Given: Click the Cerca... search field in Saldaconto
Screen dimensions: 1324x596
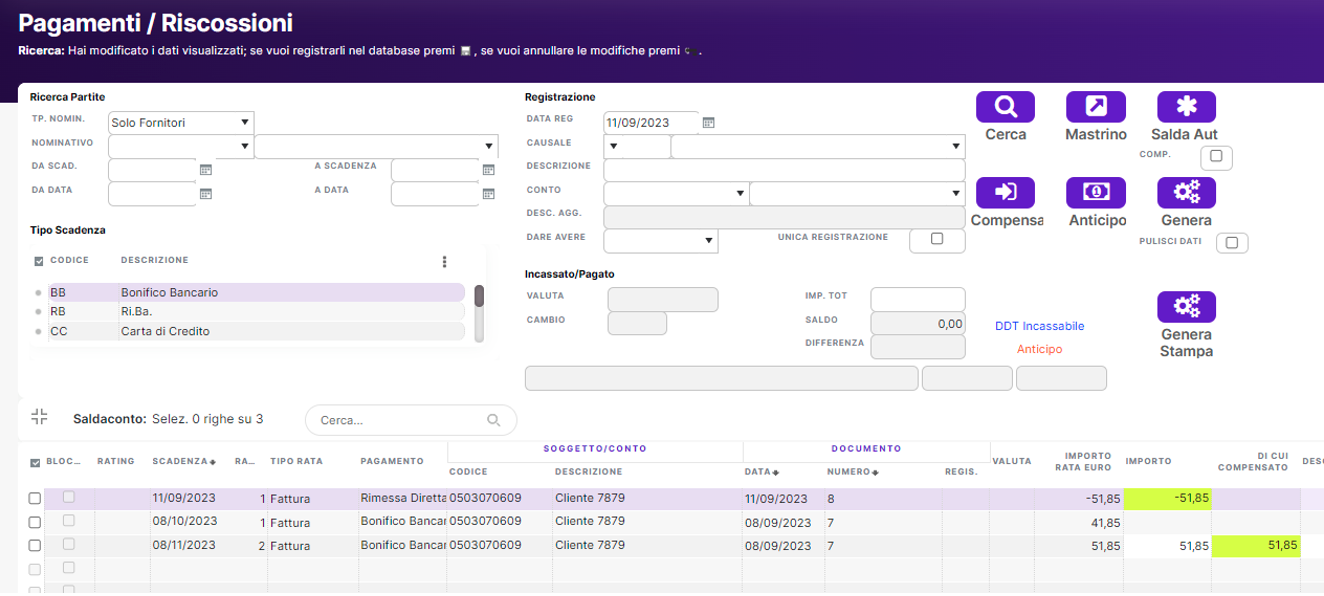Looking at the screenshot, I should (410, 421).
